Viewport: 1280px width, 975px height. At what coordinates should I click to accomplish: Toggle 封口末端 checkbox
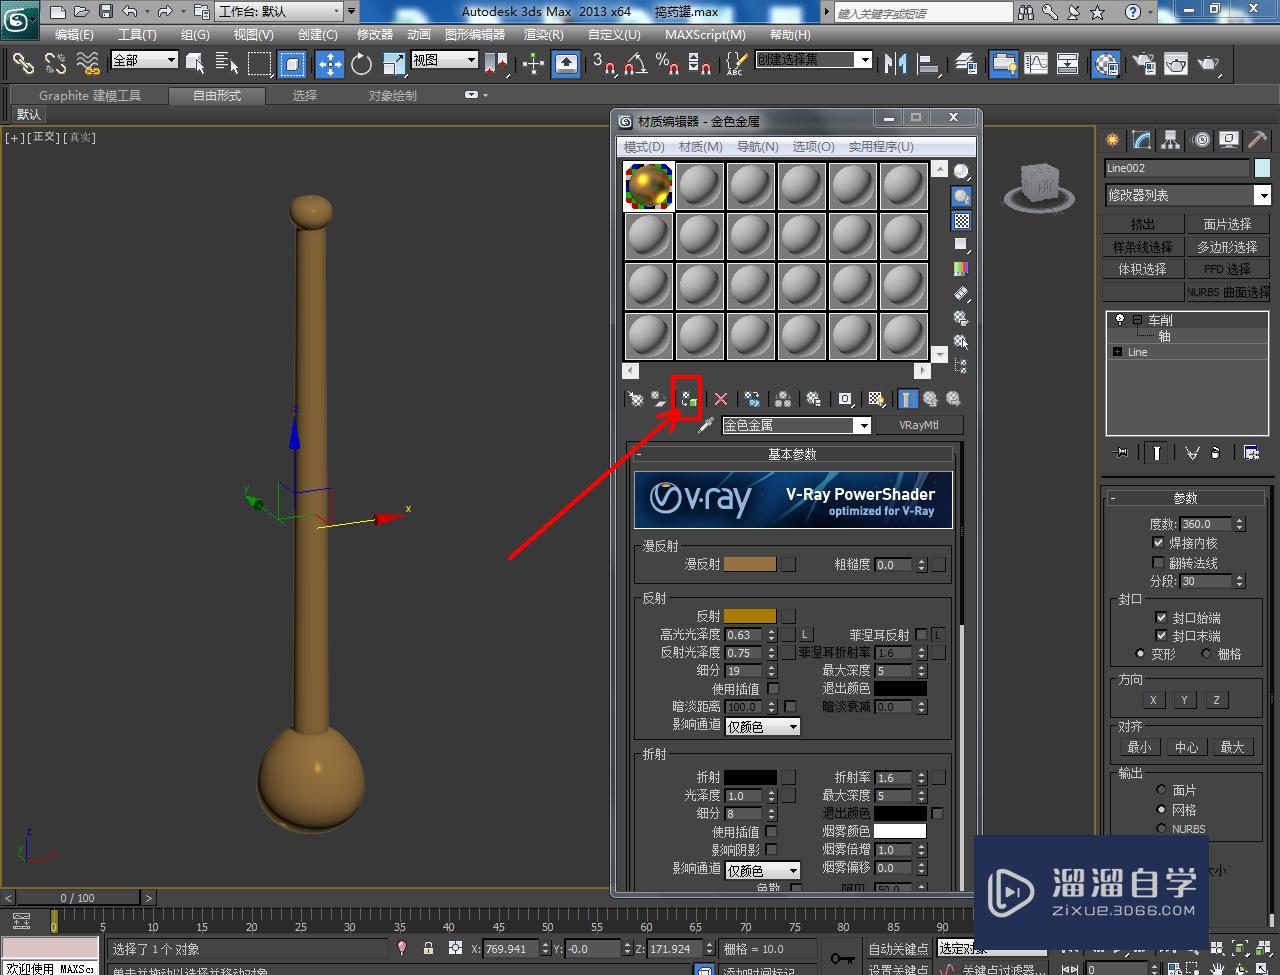(x=1161, y=636)
